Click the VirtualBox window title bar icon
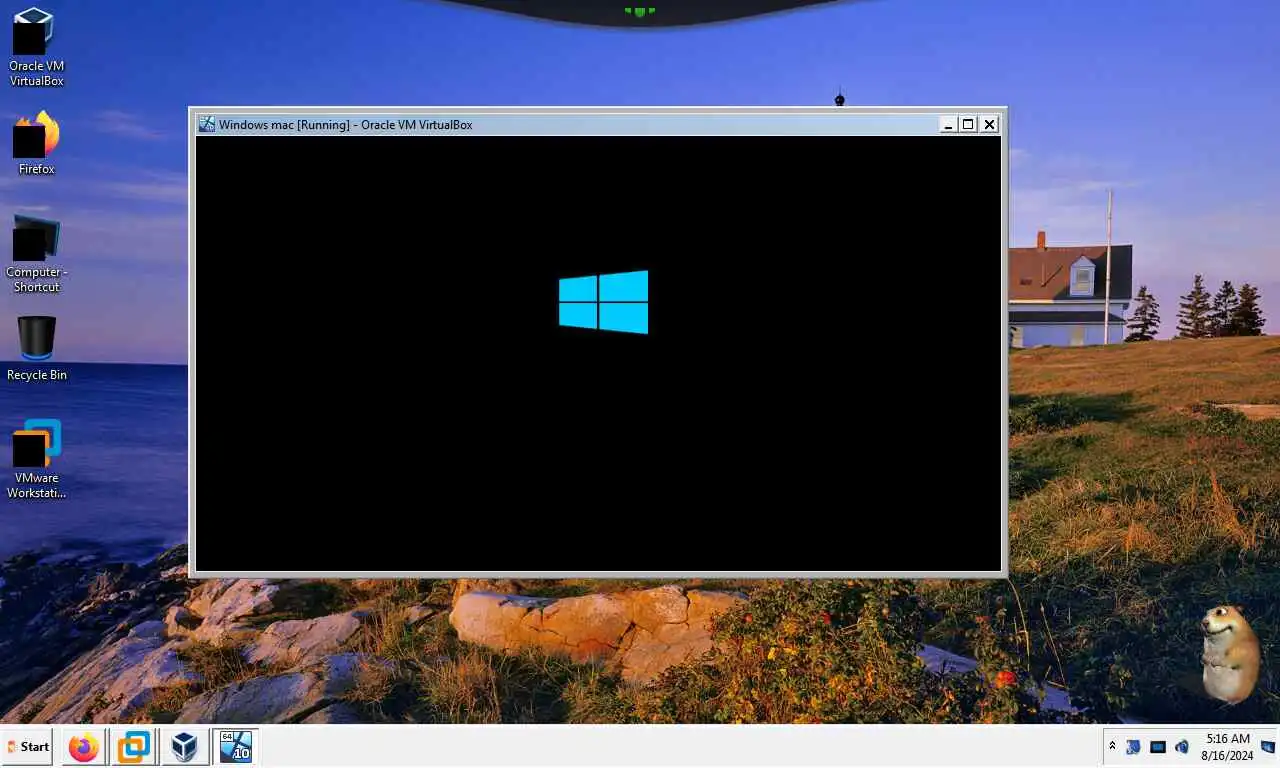 [x=207, y=124]
